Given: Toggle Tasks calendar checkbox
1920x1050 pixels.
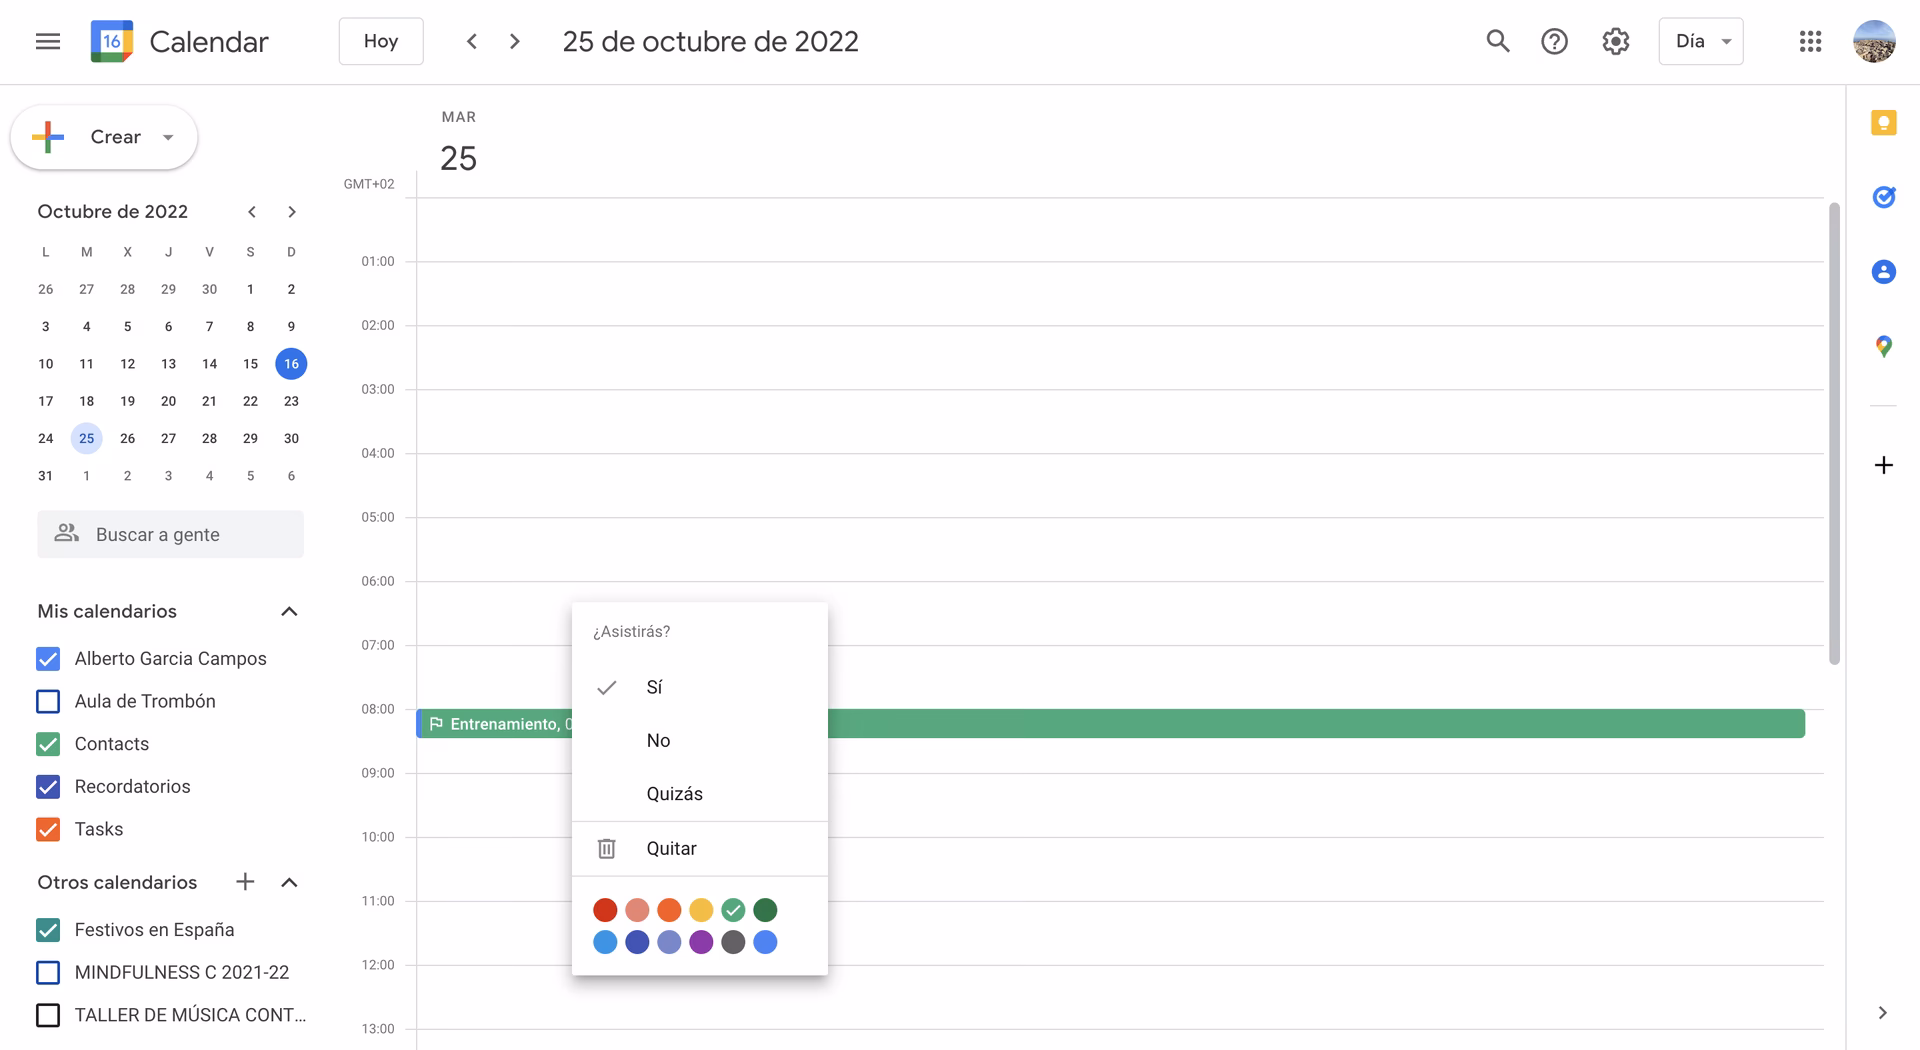Looking at the screenshot, I should click(48, 829).
